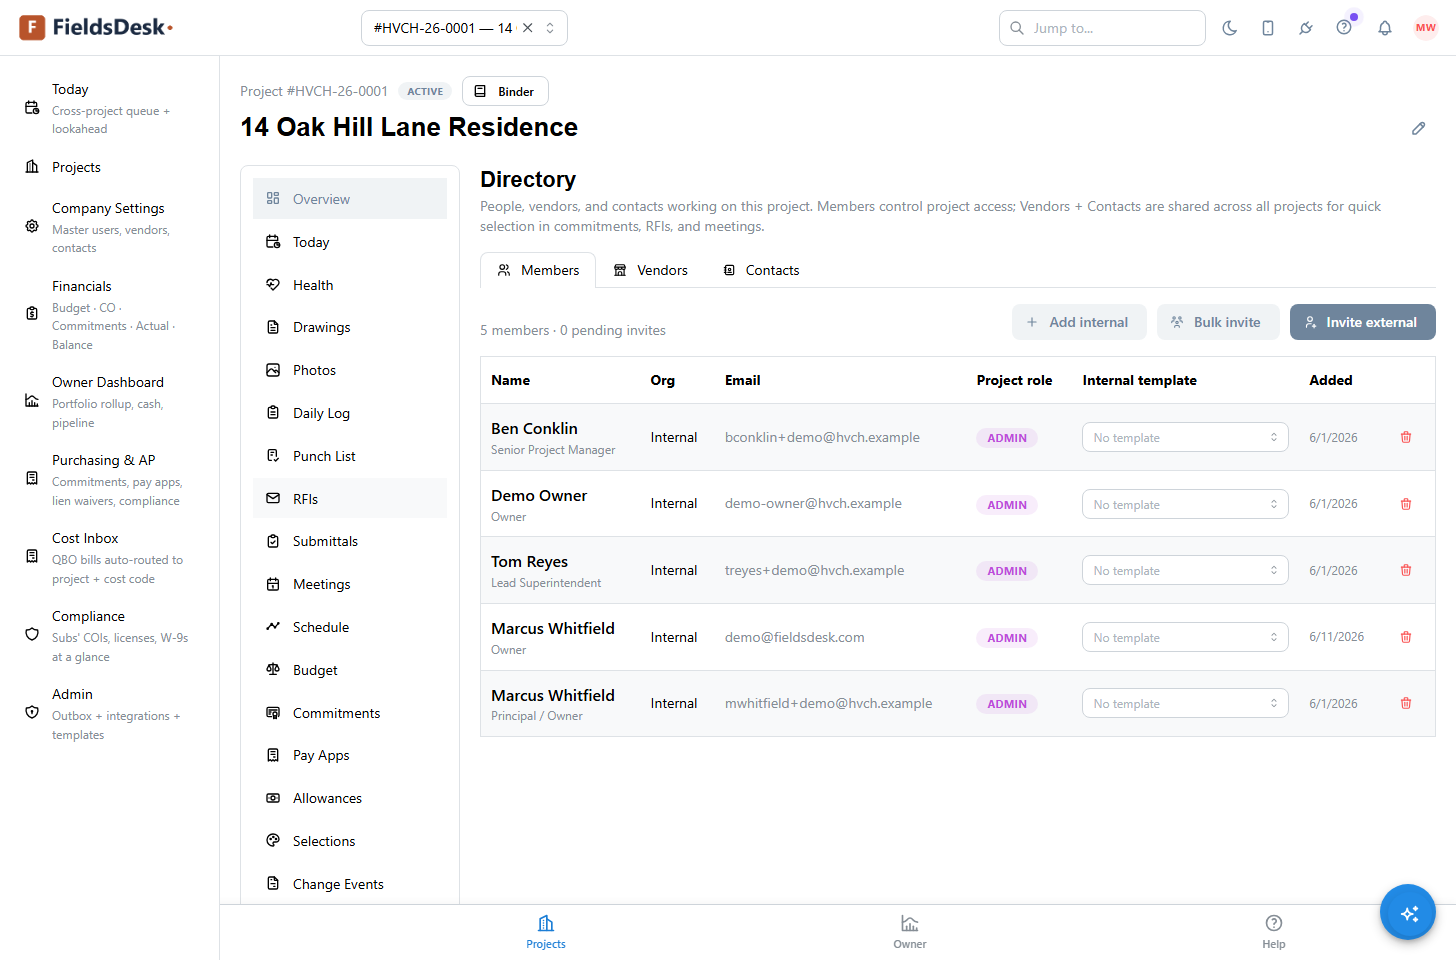The height and width of the screenshot is (960, 1456).
Task: Open Meetings in project menu
Action: coord(350,584)
